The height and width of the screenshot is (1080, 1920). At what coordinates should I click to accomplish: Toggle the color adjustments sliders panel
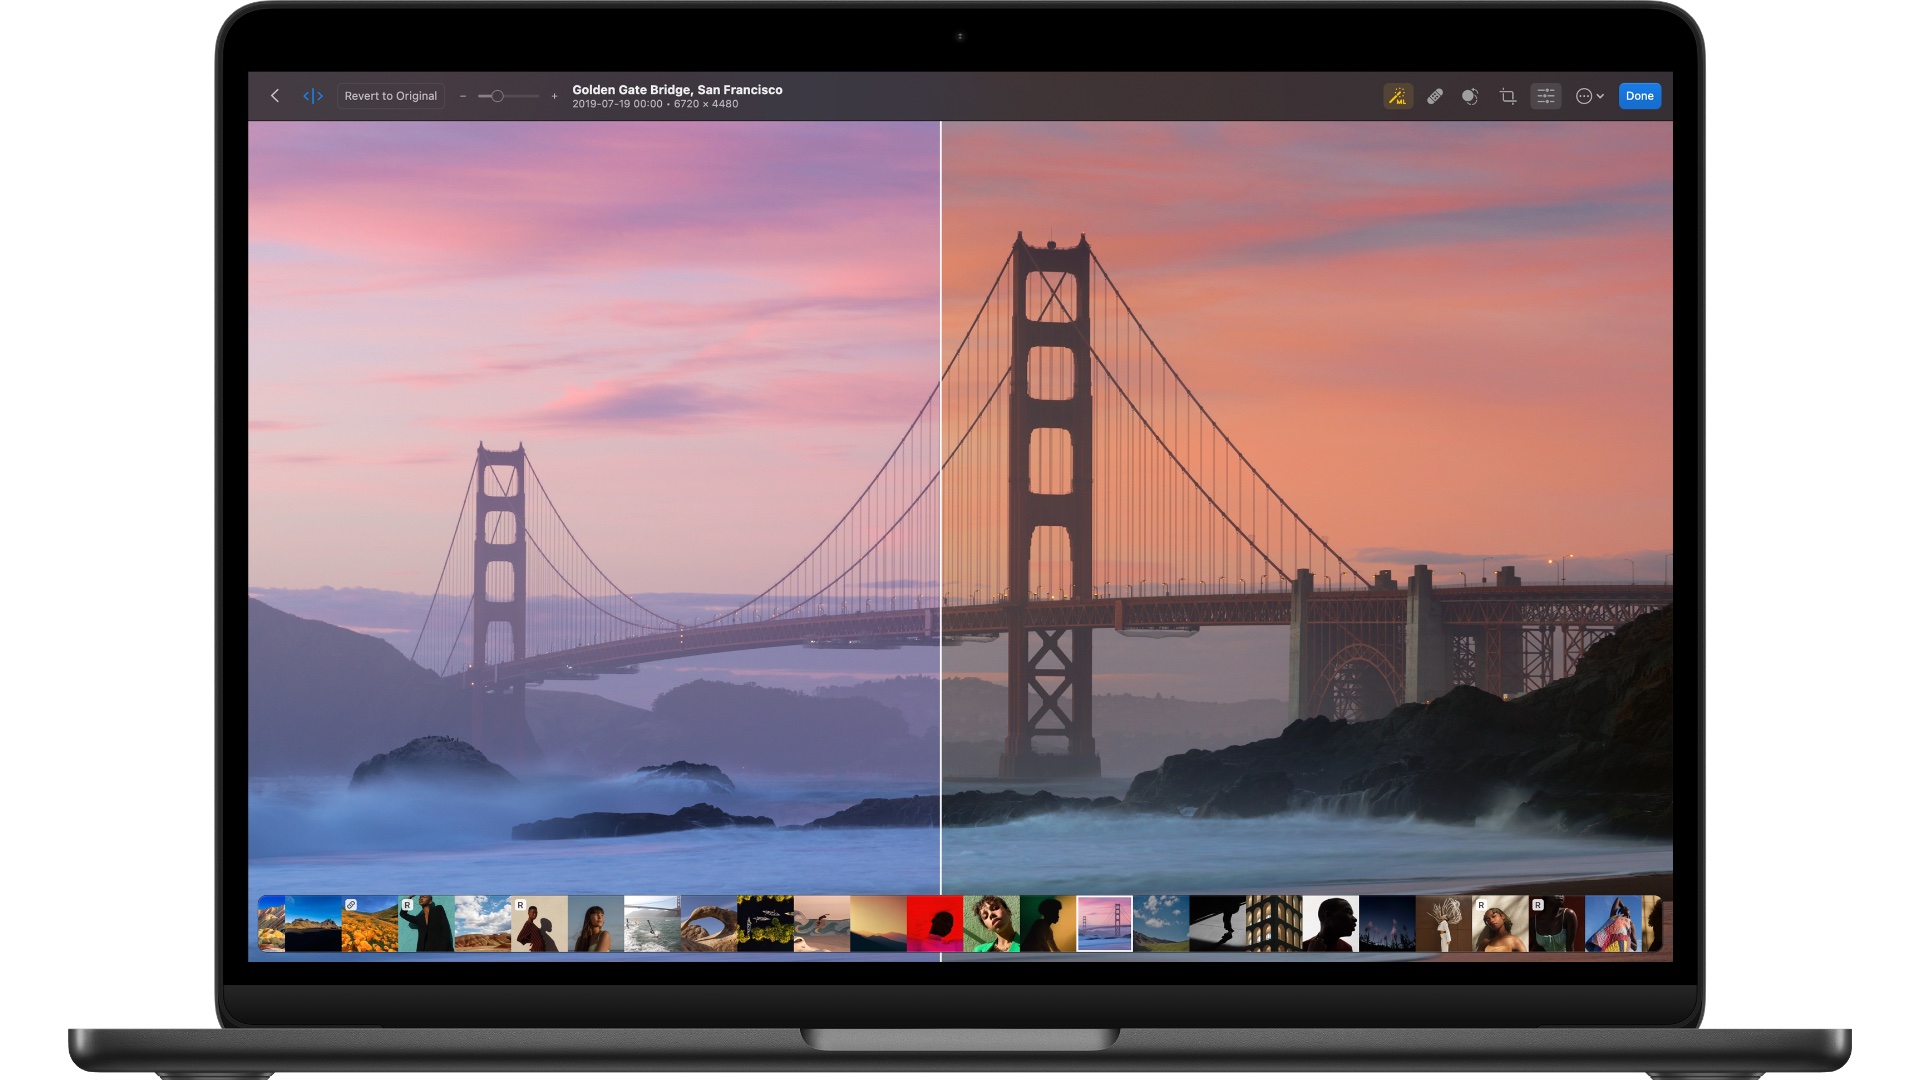[x=1546, y=96]
